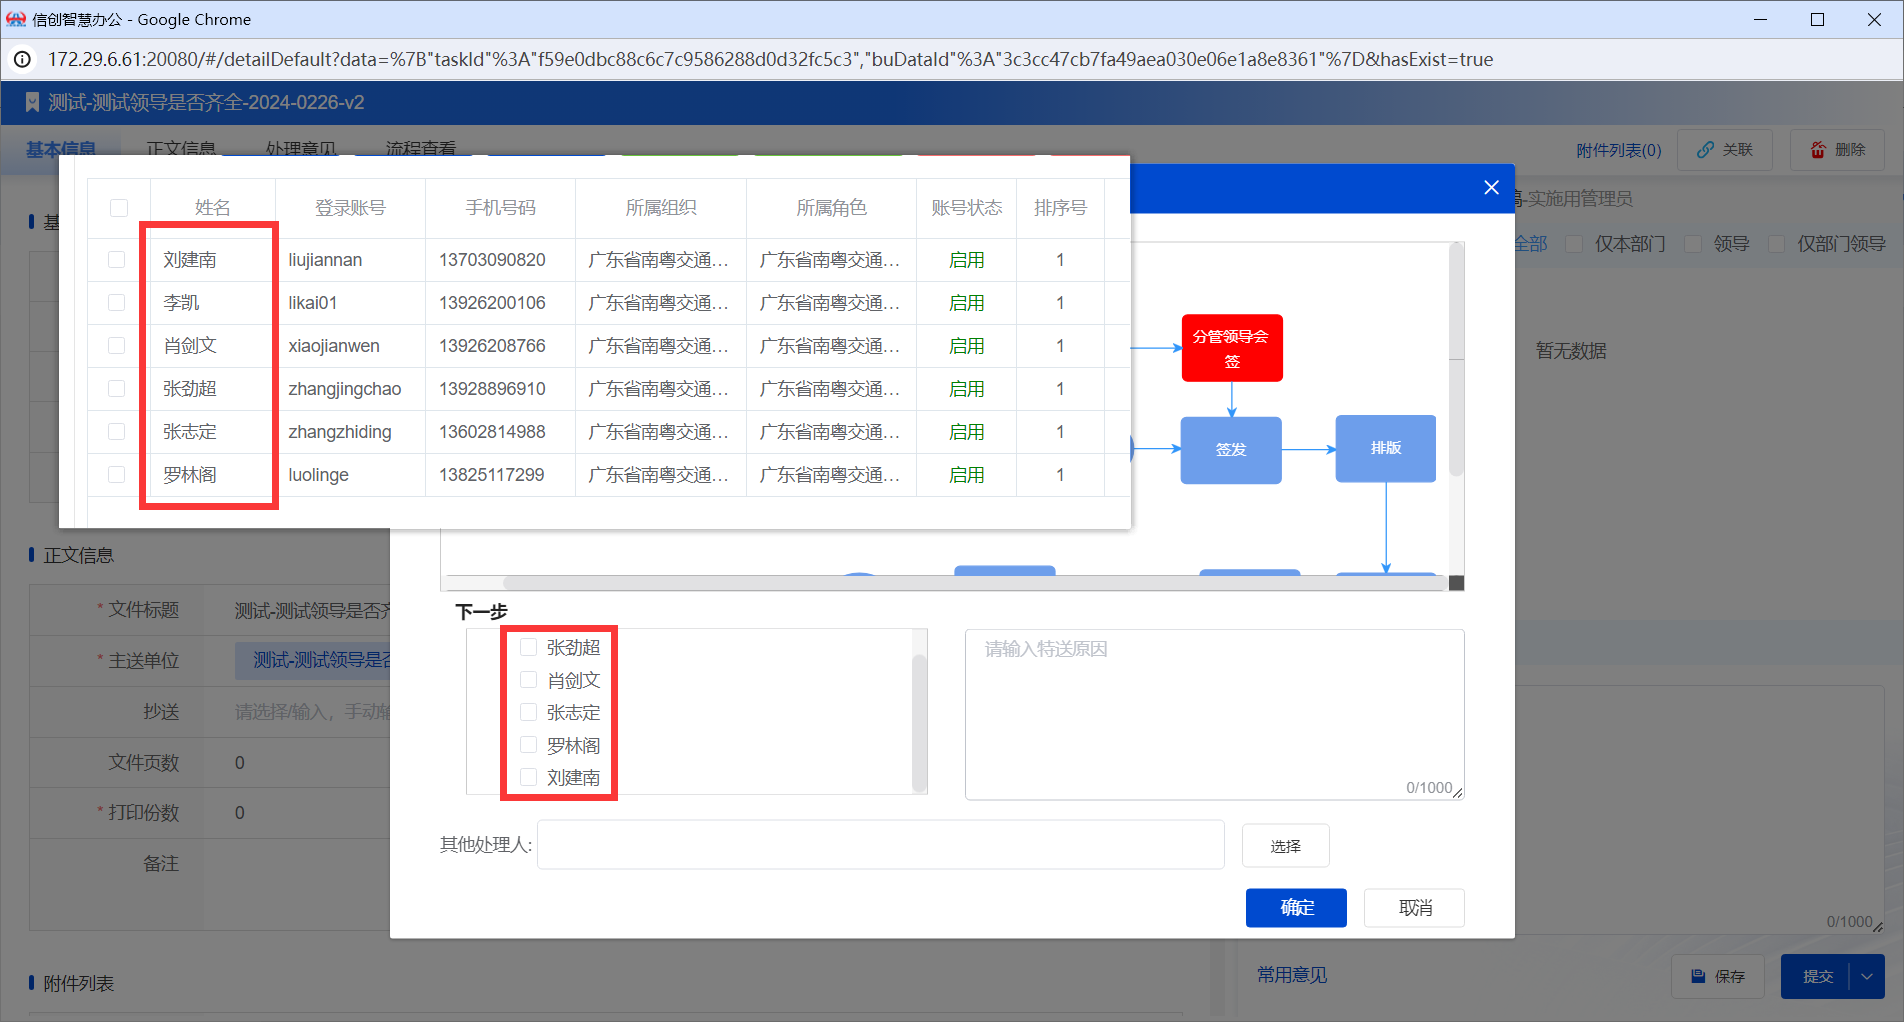Image resolution: width=1904 pixels, height=1022 pixels.
Task: Expand the dropdown arrow beside 提交
Action: pyautogui.click(x=1867, y=977)
